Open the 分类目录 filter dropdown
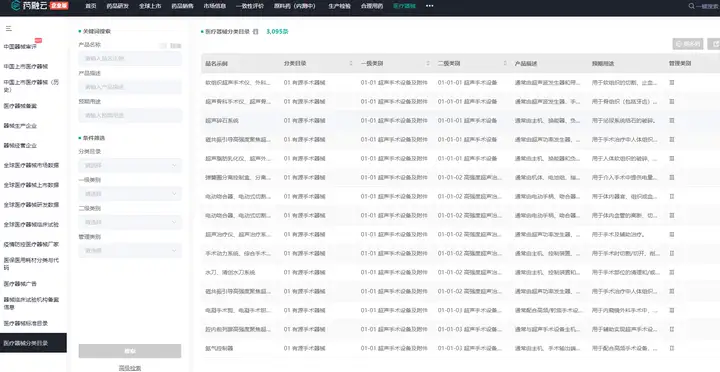Viewport: 720px width, 372px height. [x=130, y=165]
